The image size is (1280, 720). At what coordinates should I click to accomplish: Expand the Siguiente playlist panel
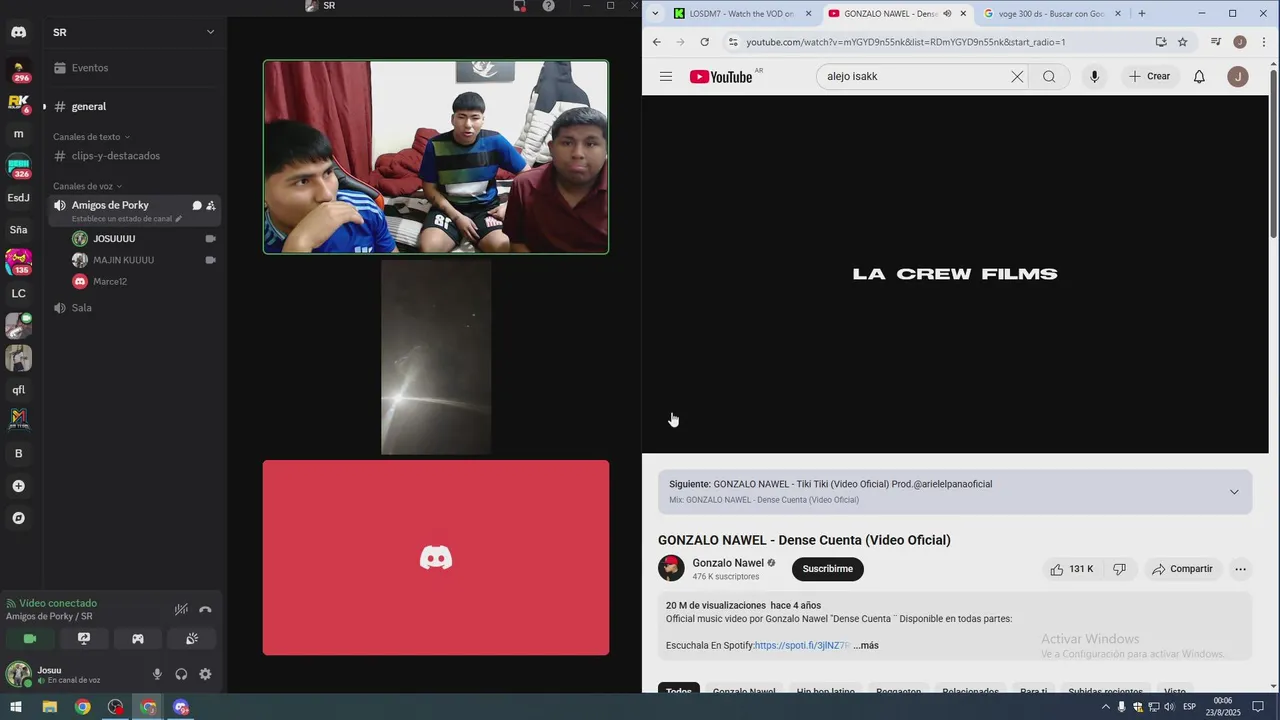coord(1234,492)
